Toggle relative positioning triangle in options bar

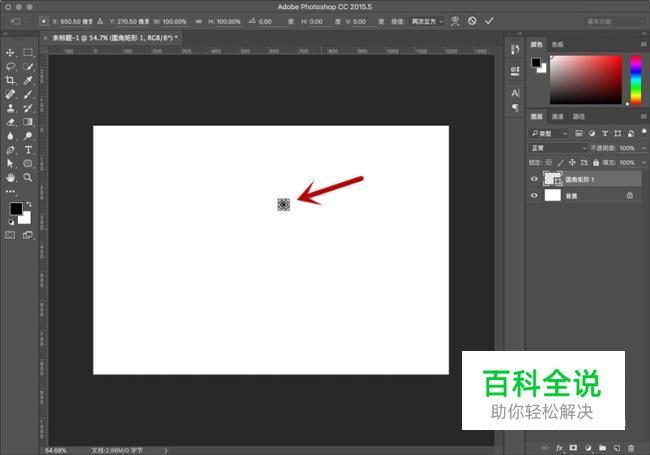point(100,21)
